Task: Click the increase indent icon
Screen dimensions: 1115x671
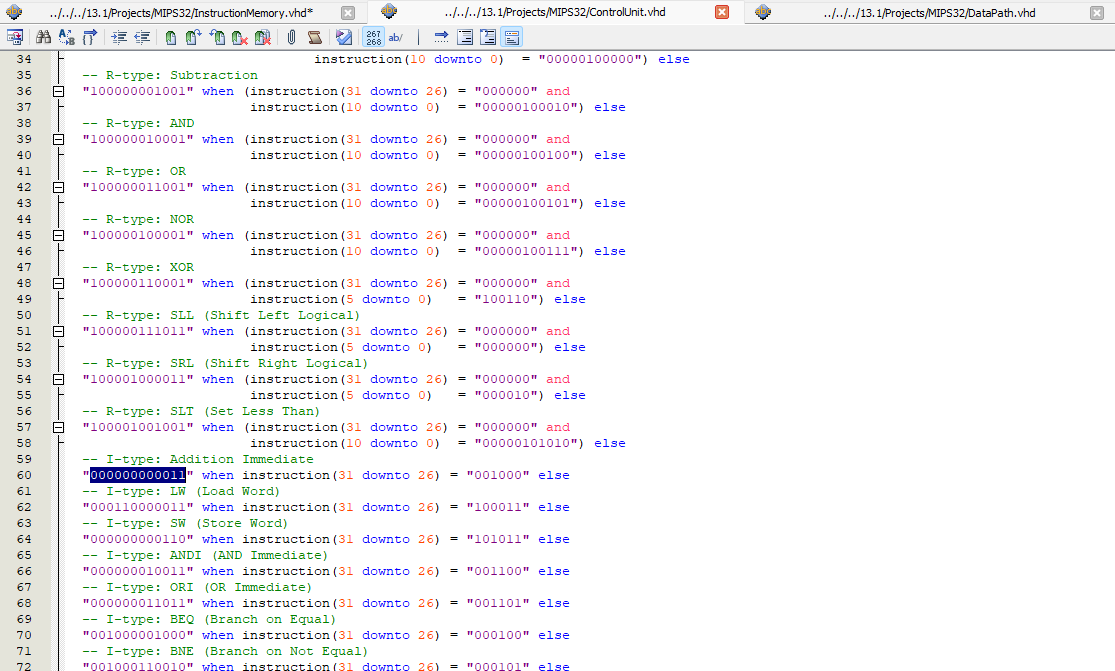Action: tap(119, 37)
